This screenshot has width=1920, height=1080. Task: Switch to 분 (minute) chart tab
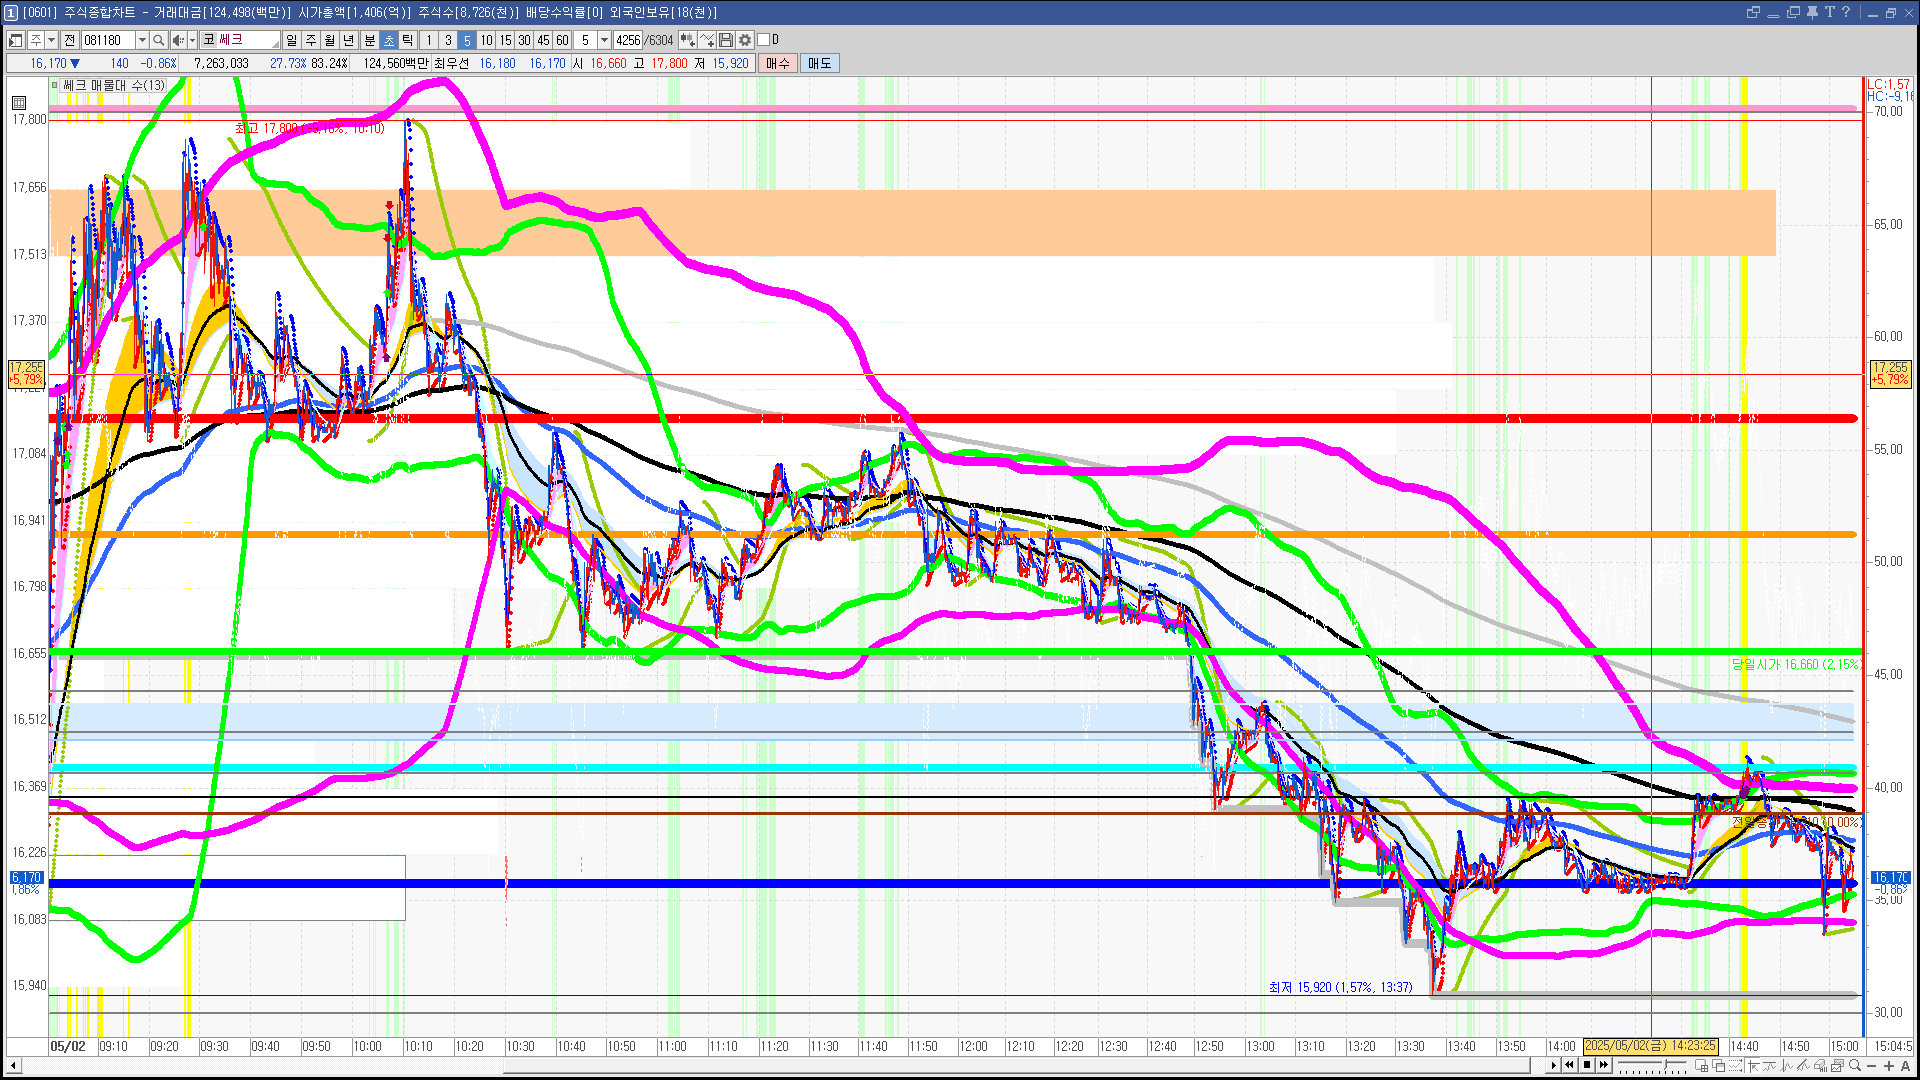coord(369,40)
